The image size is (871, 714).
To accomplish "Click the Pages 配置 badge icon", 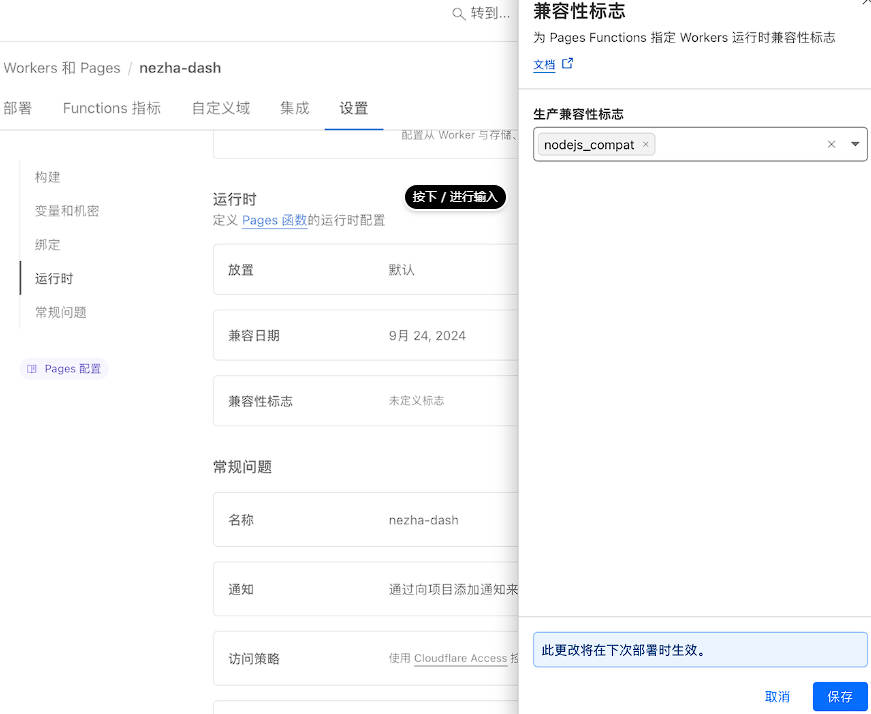I will pyautogui.click(x=32, y=369).
